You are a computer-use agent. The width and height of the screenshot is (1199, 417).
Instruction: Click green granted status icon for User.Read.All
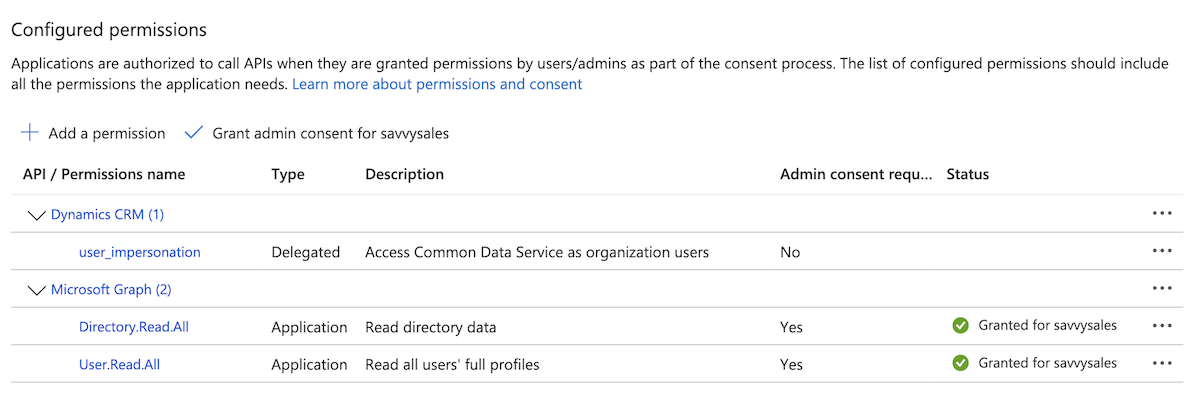(x=961, y=364)
